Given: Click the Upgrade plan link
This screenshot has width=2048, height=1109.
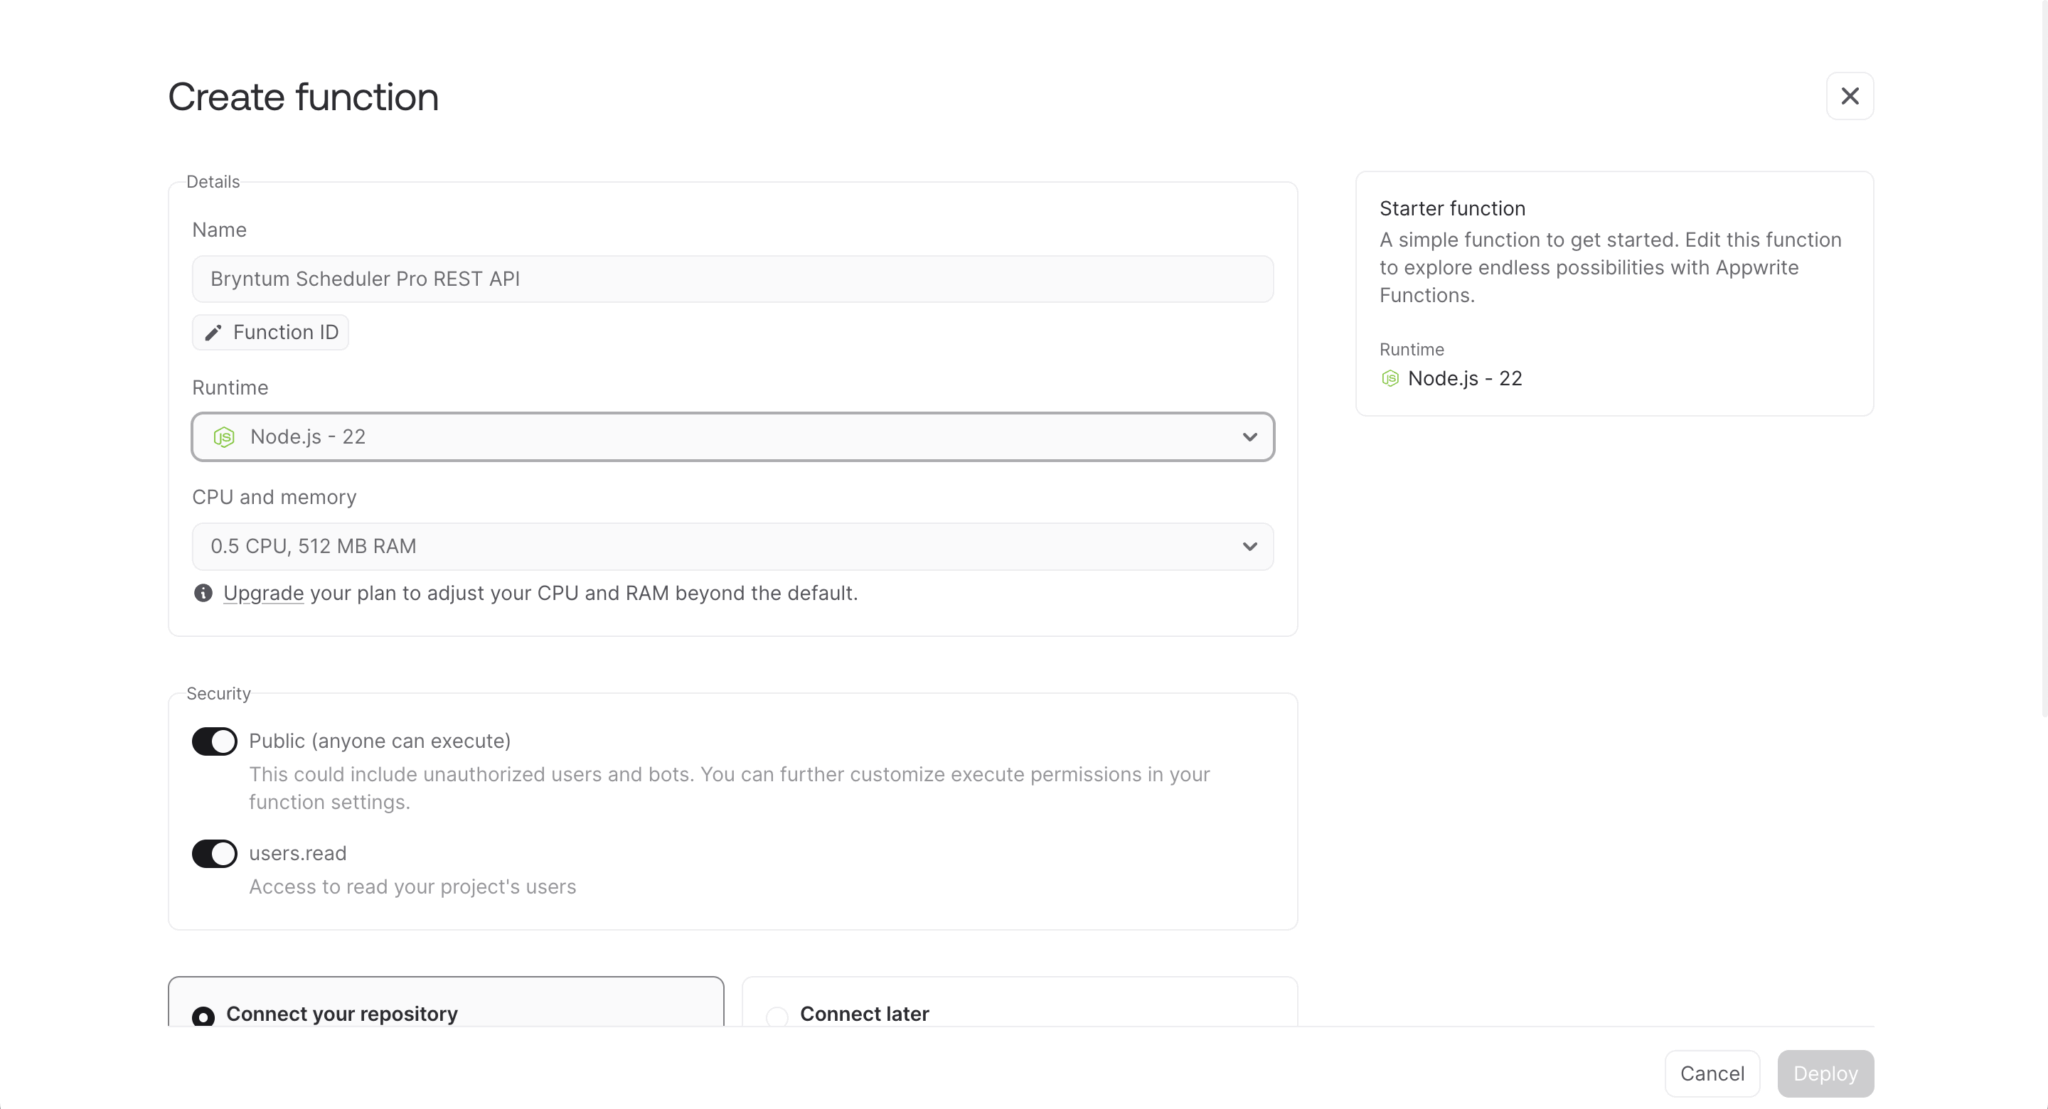Looking at the screenshot, I should tap(263, 593).
